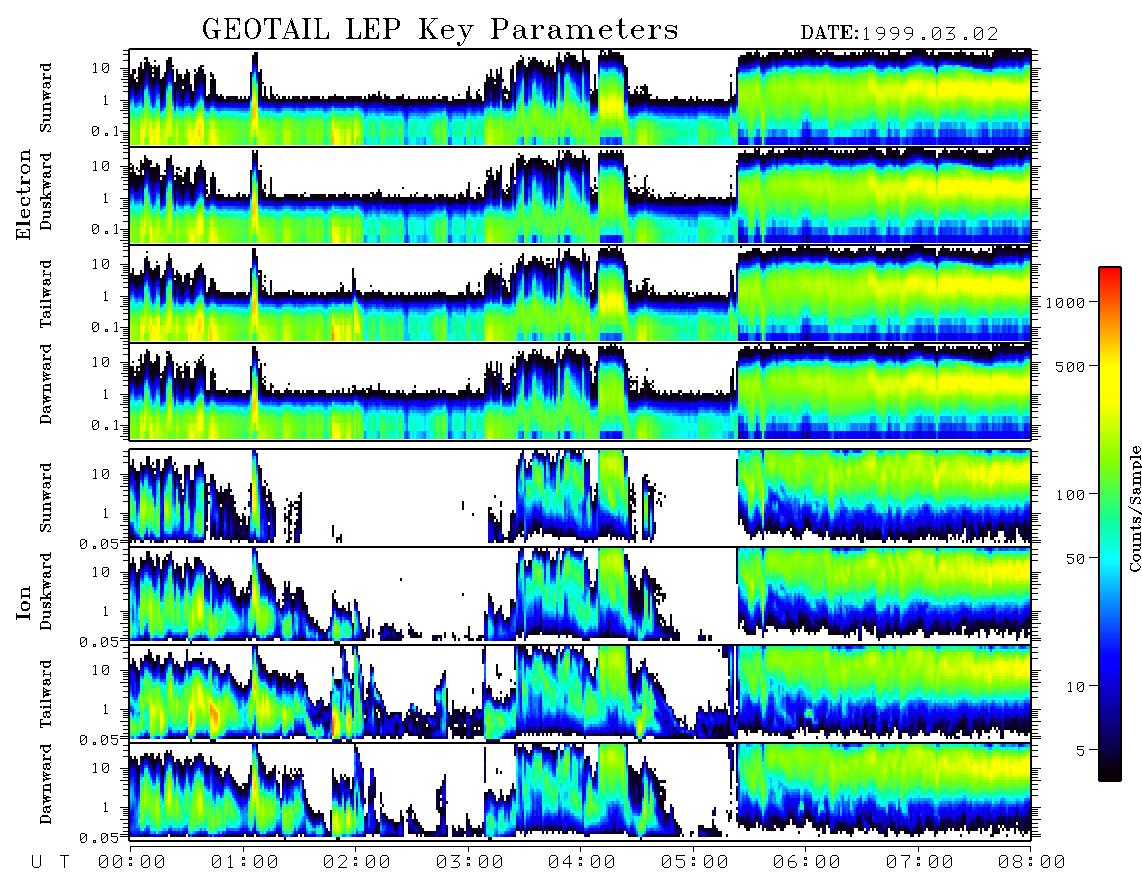Viewport: 1142px width, 880px height.
Task: Click inside the Ion Dawnward spectrogram panel
Action: click(580, 791)
